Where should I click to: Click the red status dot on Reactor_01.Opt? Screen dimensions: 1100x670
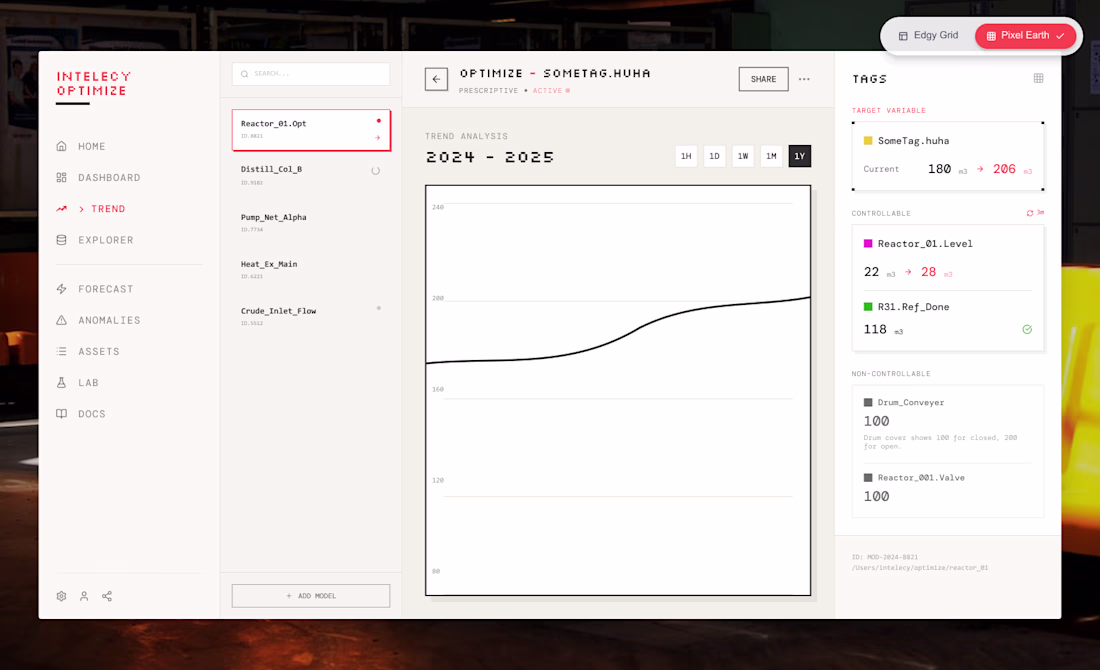379,121
